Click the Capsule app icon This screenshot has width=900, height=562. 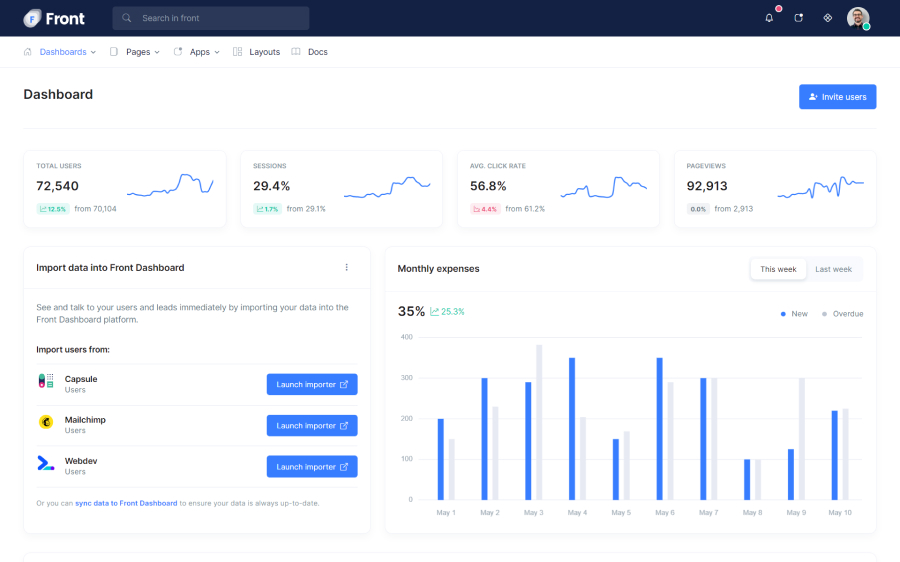pyautogui.click(x=46, y=381)
